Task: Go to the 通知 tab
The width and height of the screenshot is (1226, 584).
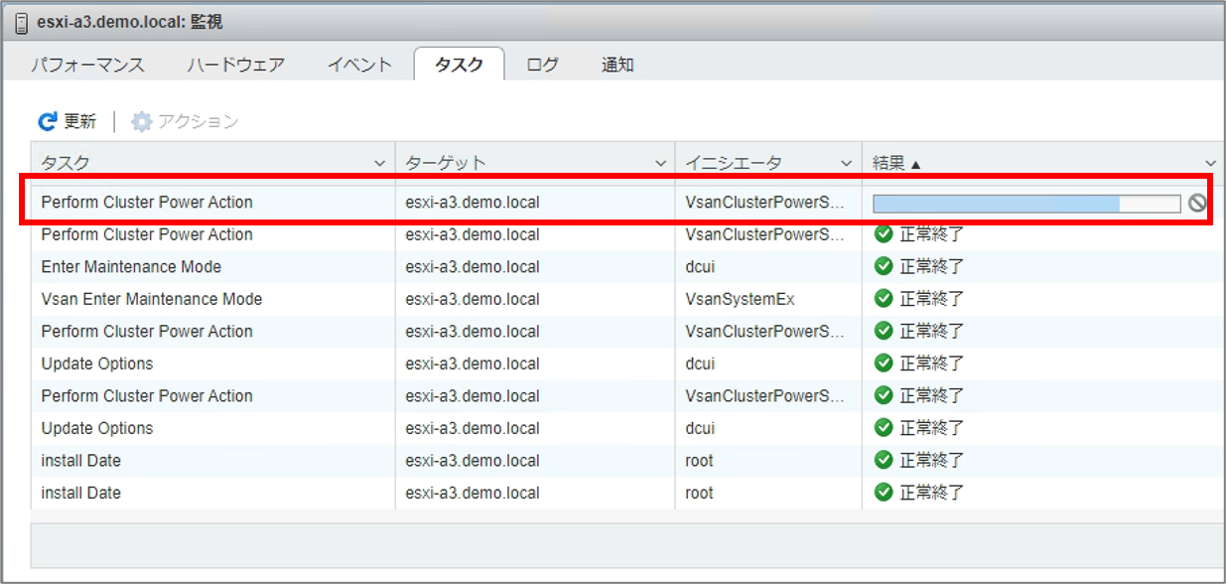Action: [618, 65]
